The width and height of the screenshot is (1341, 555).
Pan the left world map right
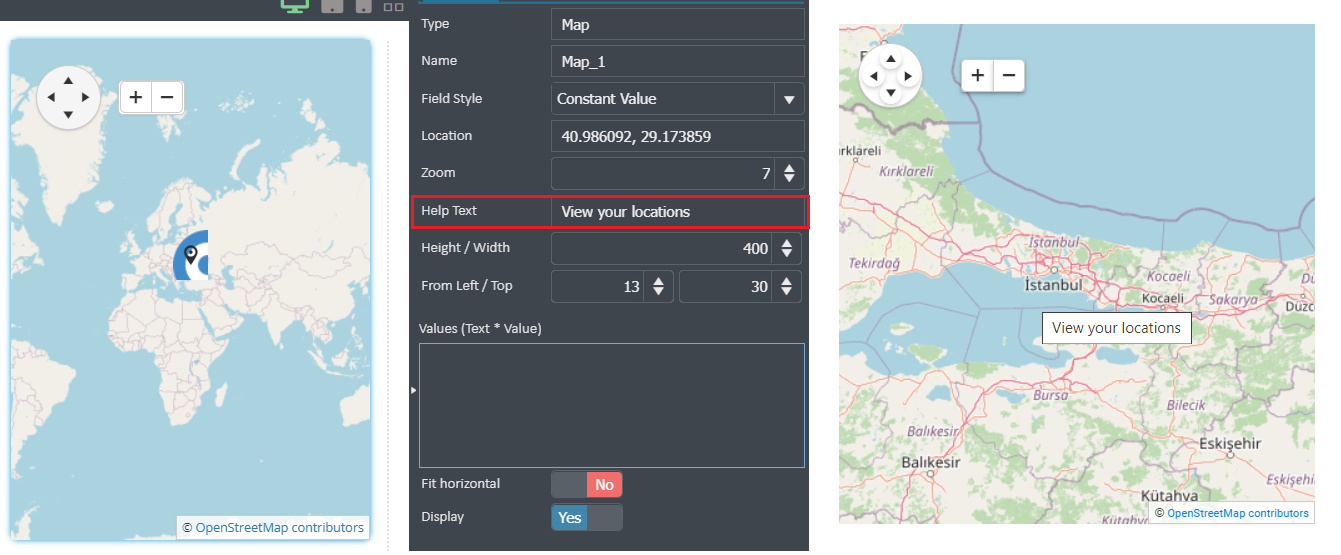[86, 97]
